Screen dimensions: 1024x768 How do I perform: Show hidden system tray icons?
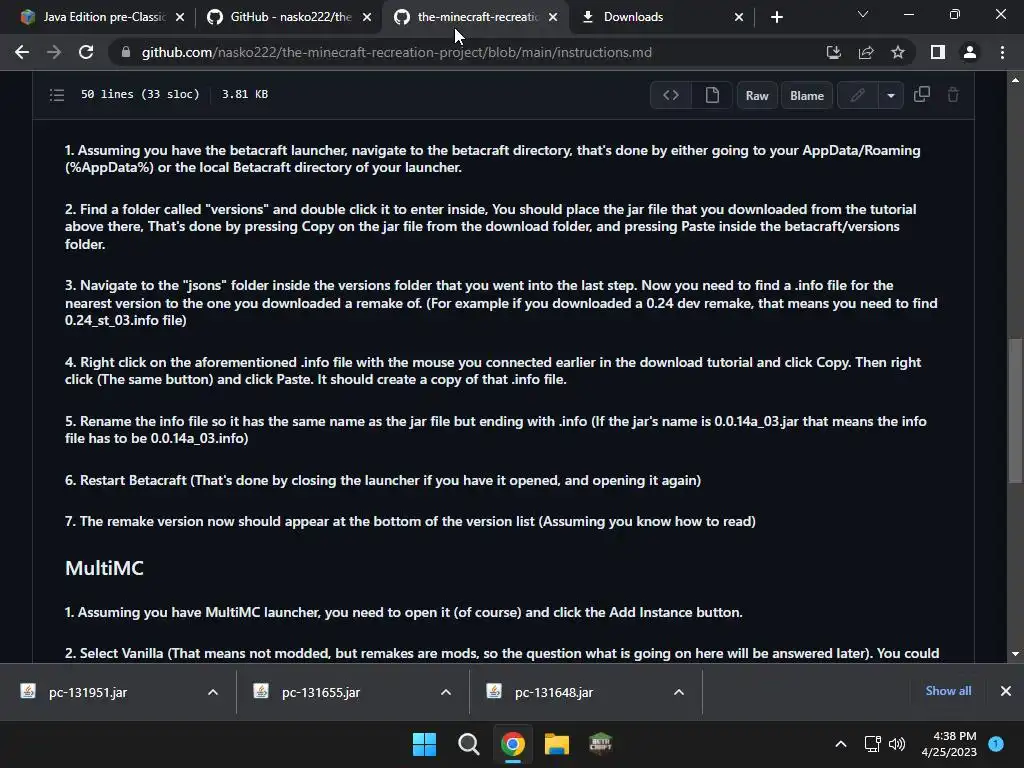(841, 744)
